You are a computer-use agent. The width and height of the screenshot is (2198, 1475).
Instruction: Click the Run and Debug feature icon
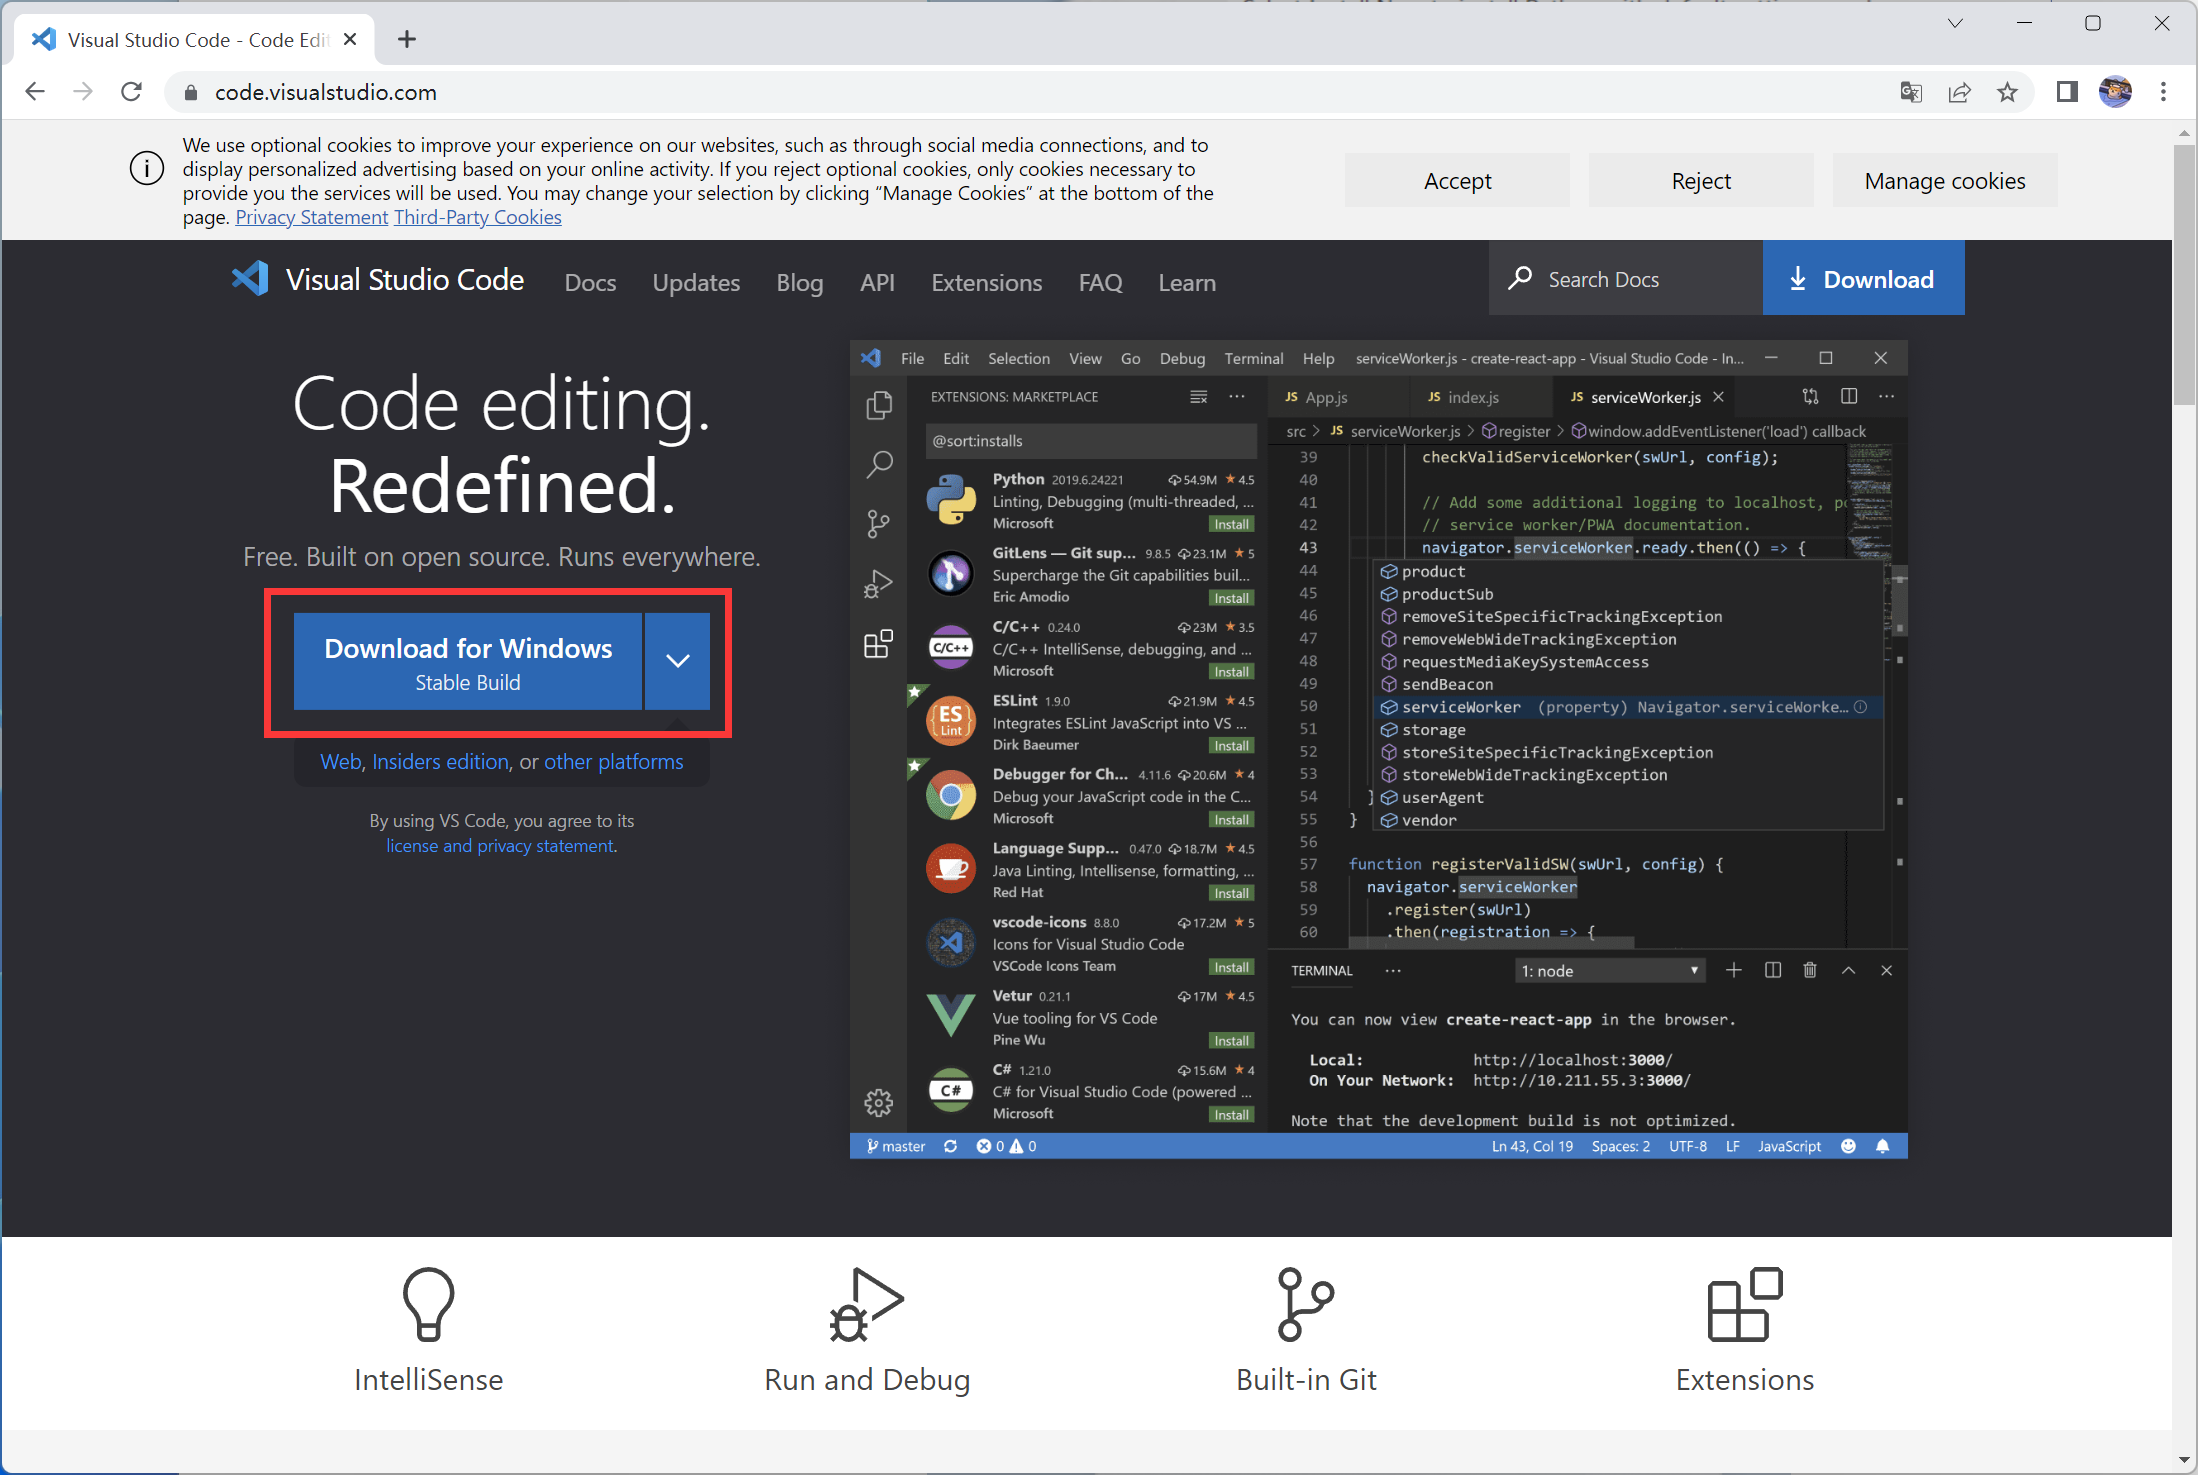tap(866, 1304)
